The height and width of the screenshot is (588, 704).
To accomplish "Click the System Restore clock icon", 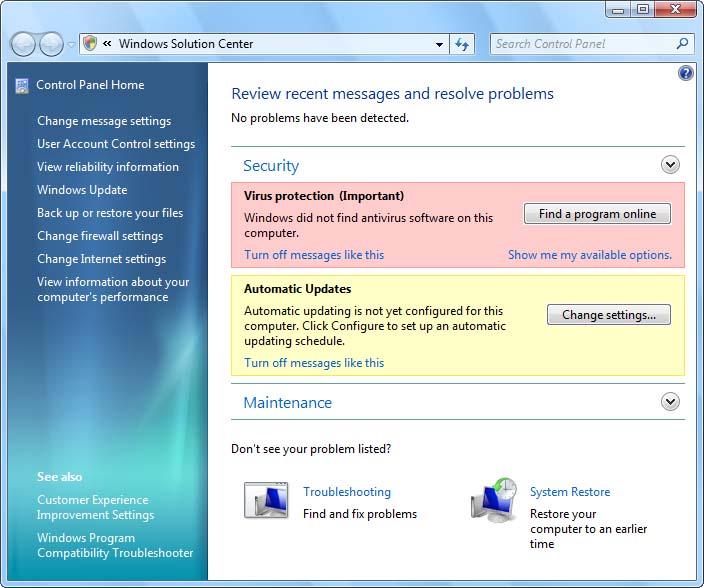I will pyautogui.click(x=494, y=500).
